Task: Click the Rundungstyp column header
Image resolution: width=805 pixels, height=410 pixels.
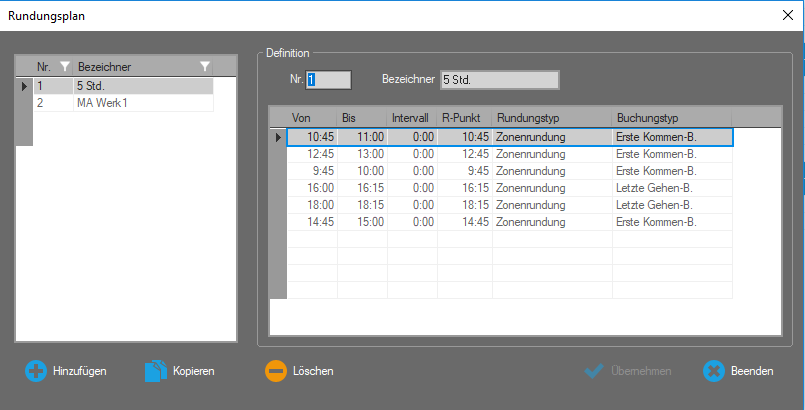Action: [551, 118]
